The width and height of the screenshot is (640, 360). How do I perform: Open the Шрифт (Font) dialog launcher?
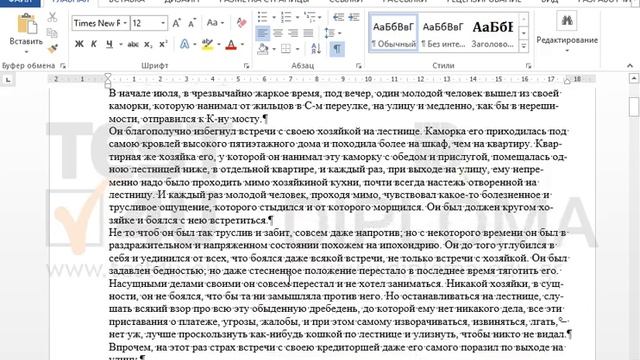(x=246, y=66)
